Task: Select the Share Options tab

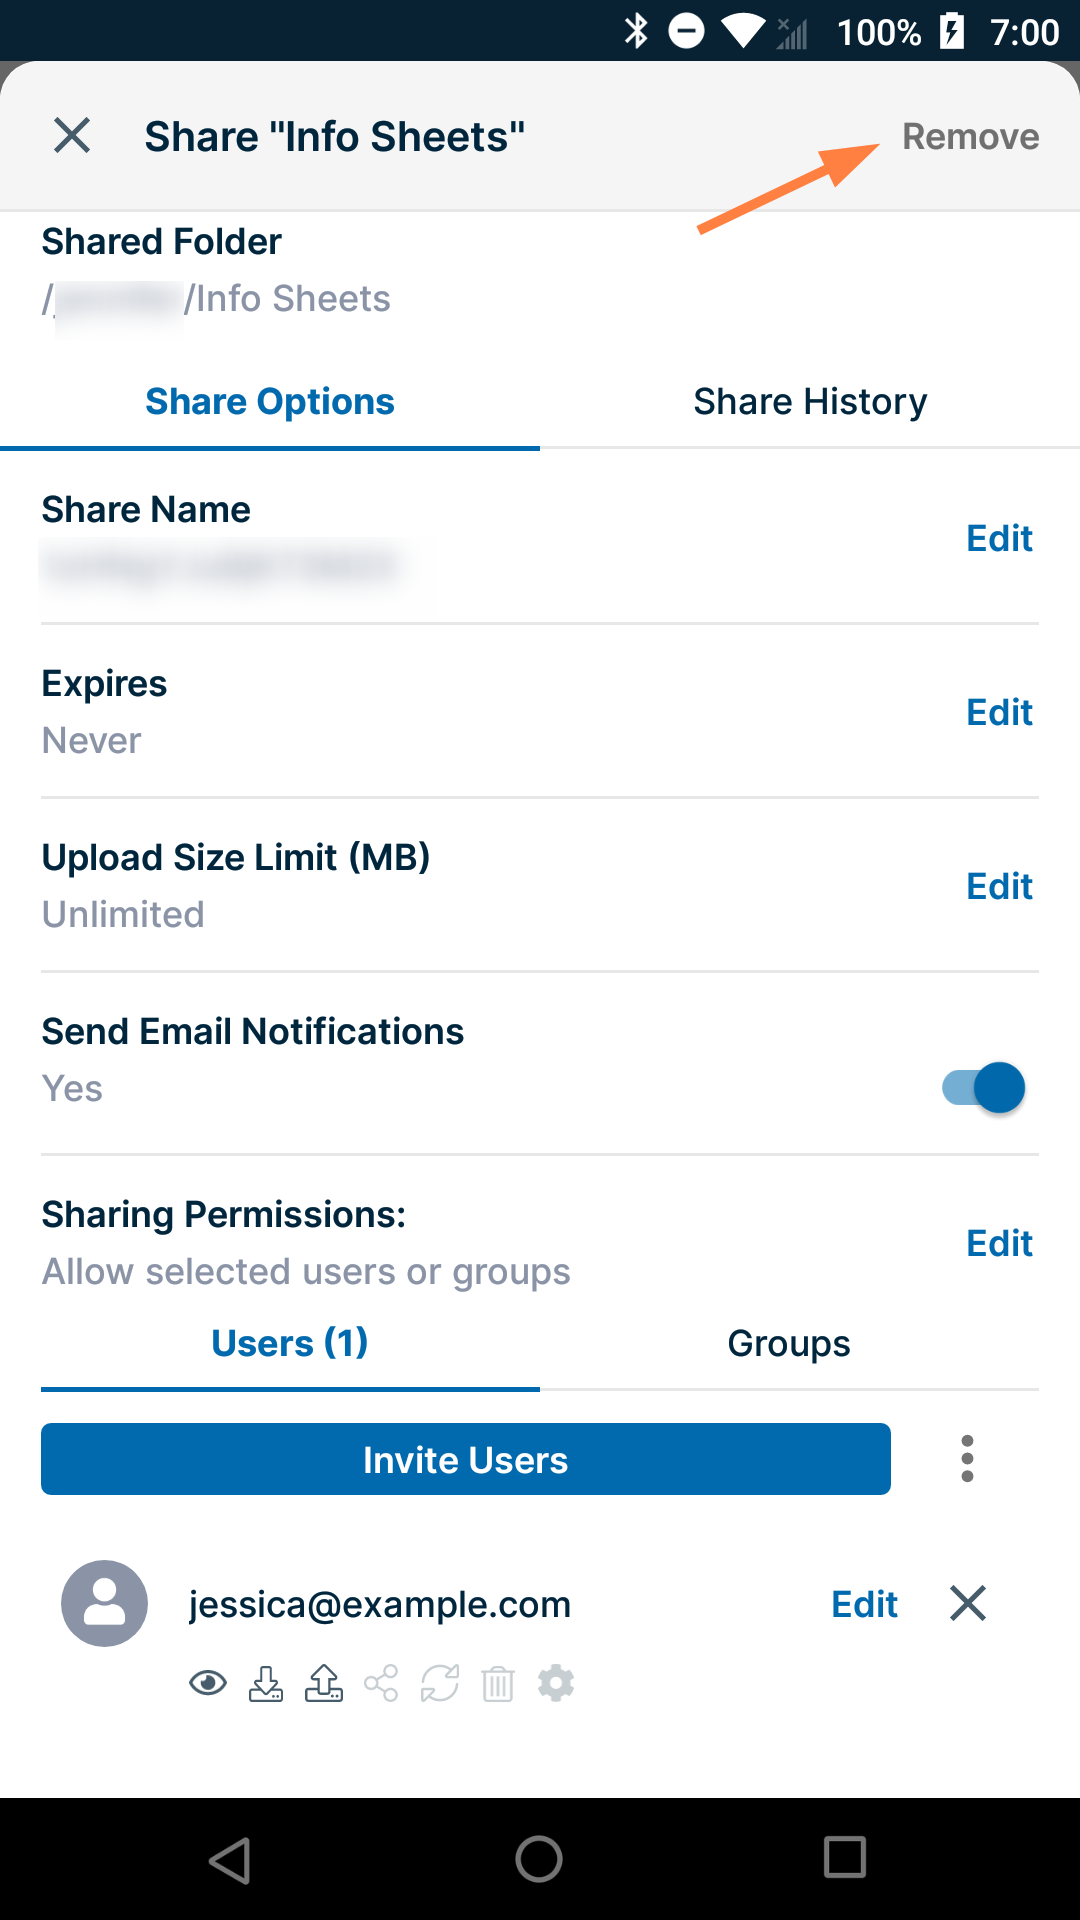Action: 270,402
